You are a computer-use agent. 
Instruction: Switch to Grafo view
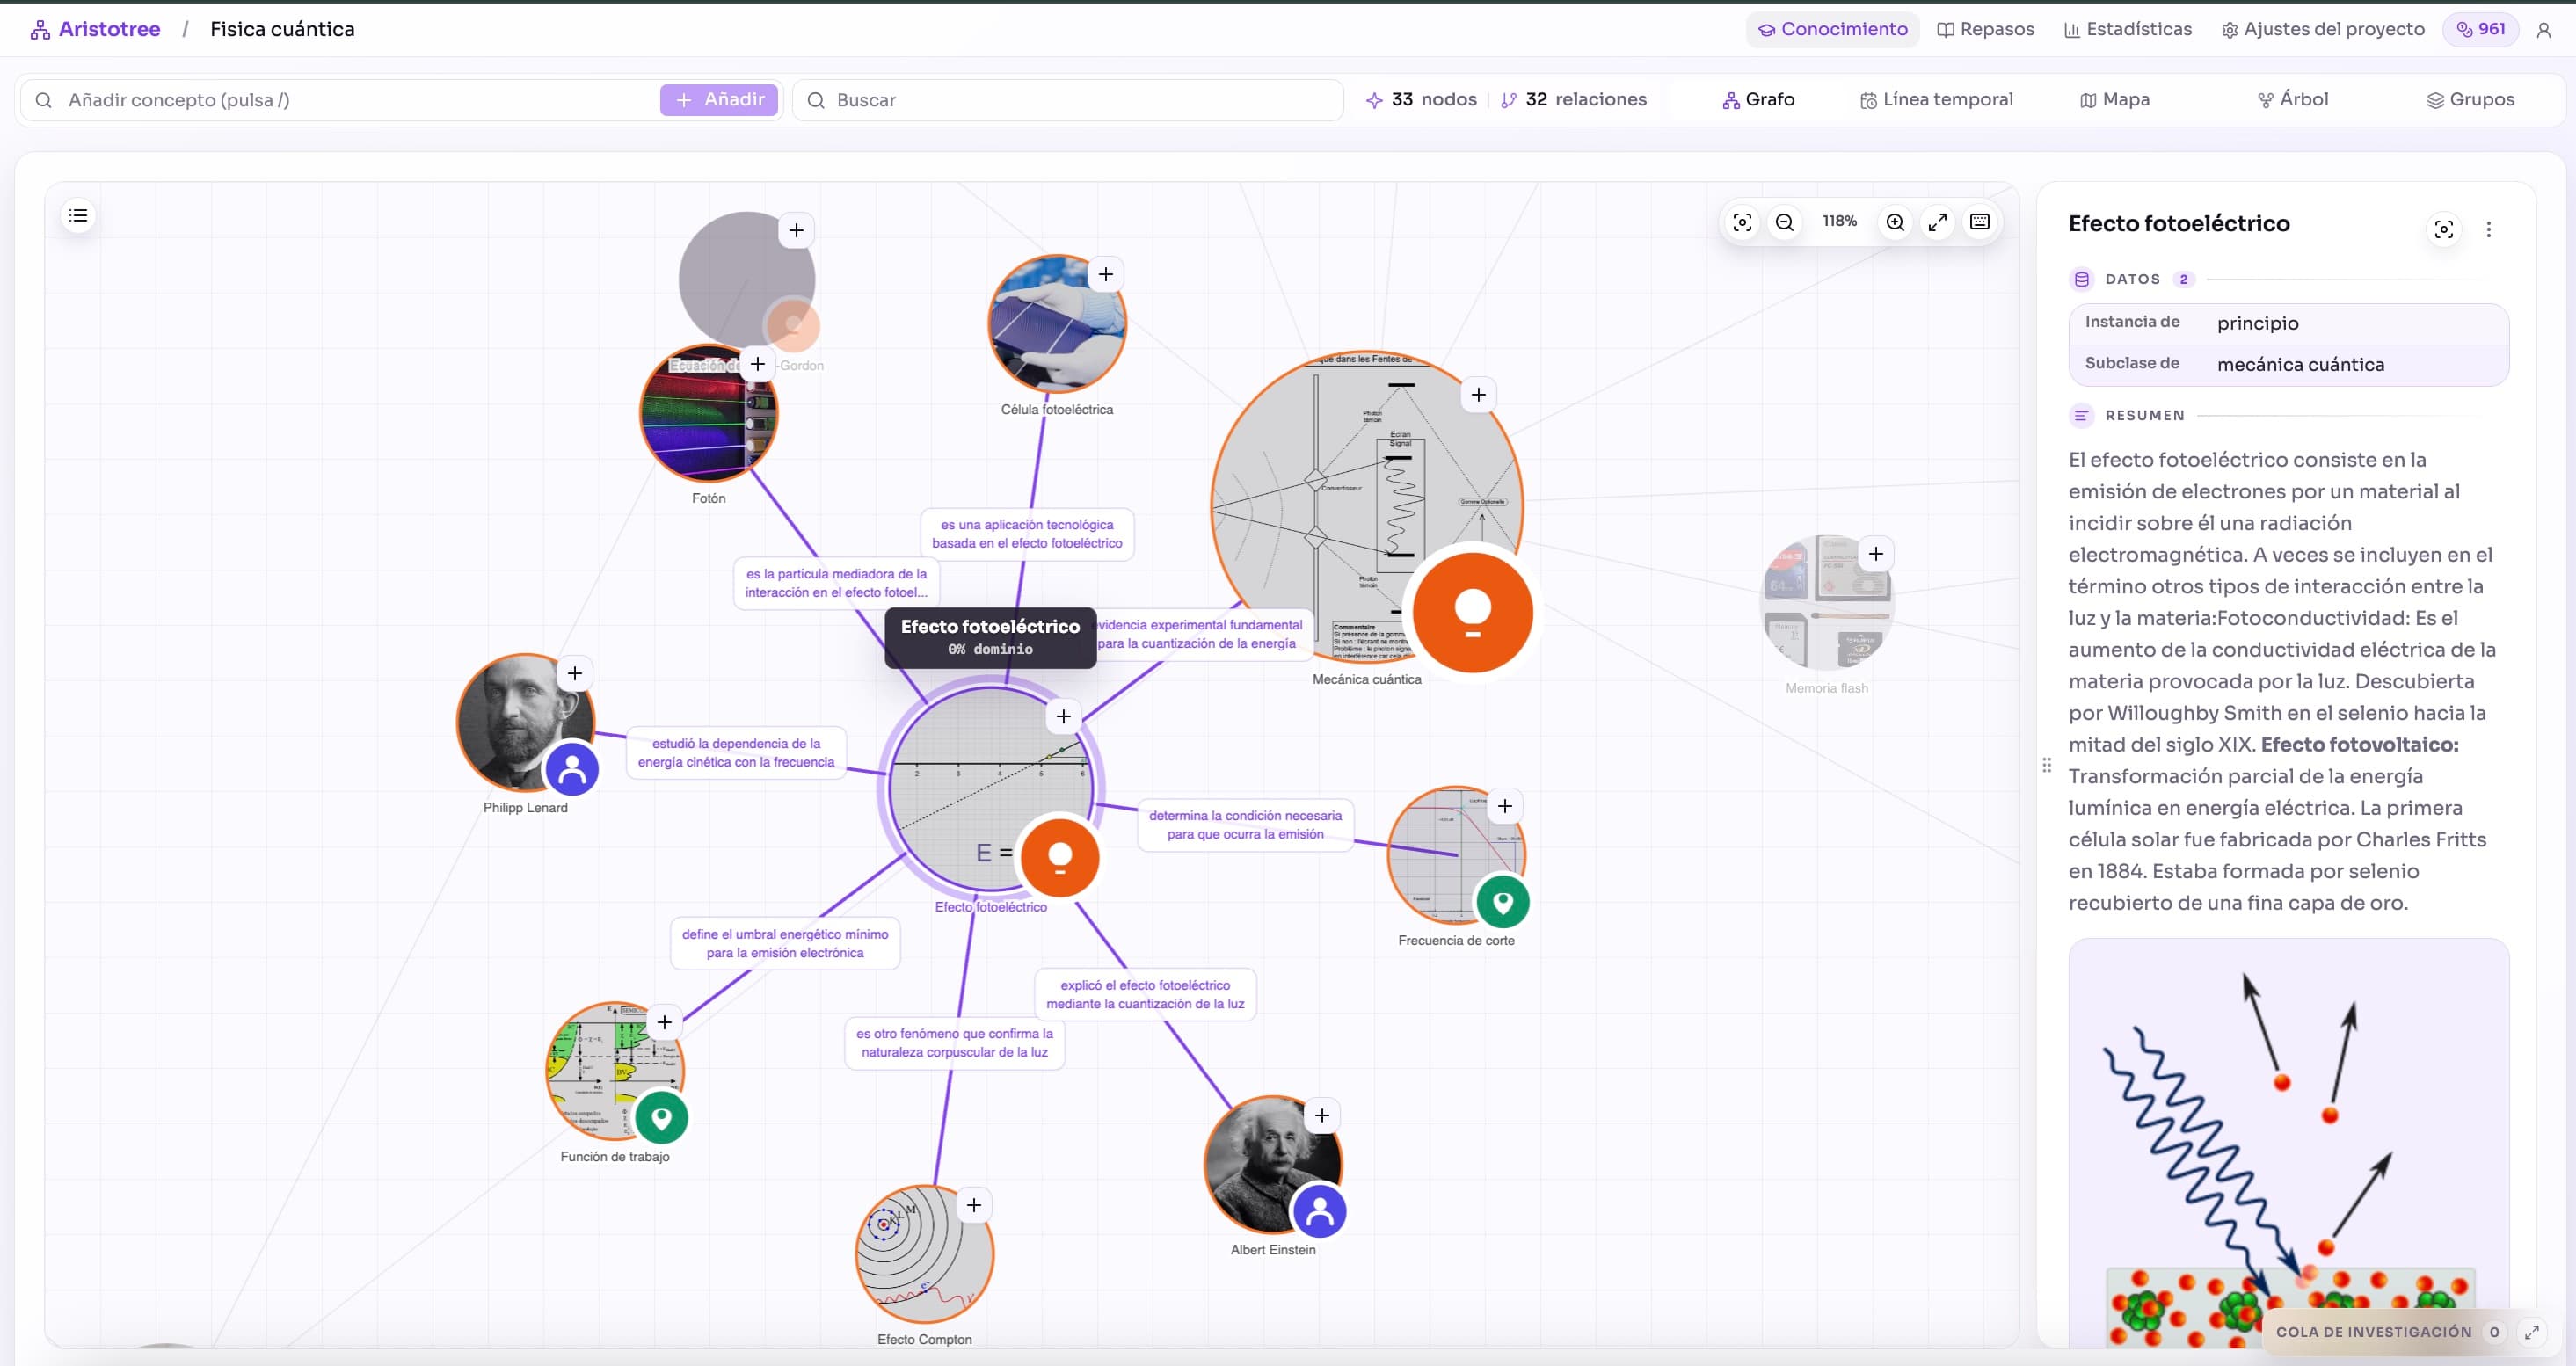pyautogui.click(x=1758, y=100)
